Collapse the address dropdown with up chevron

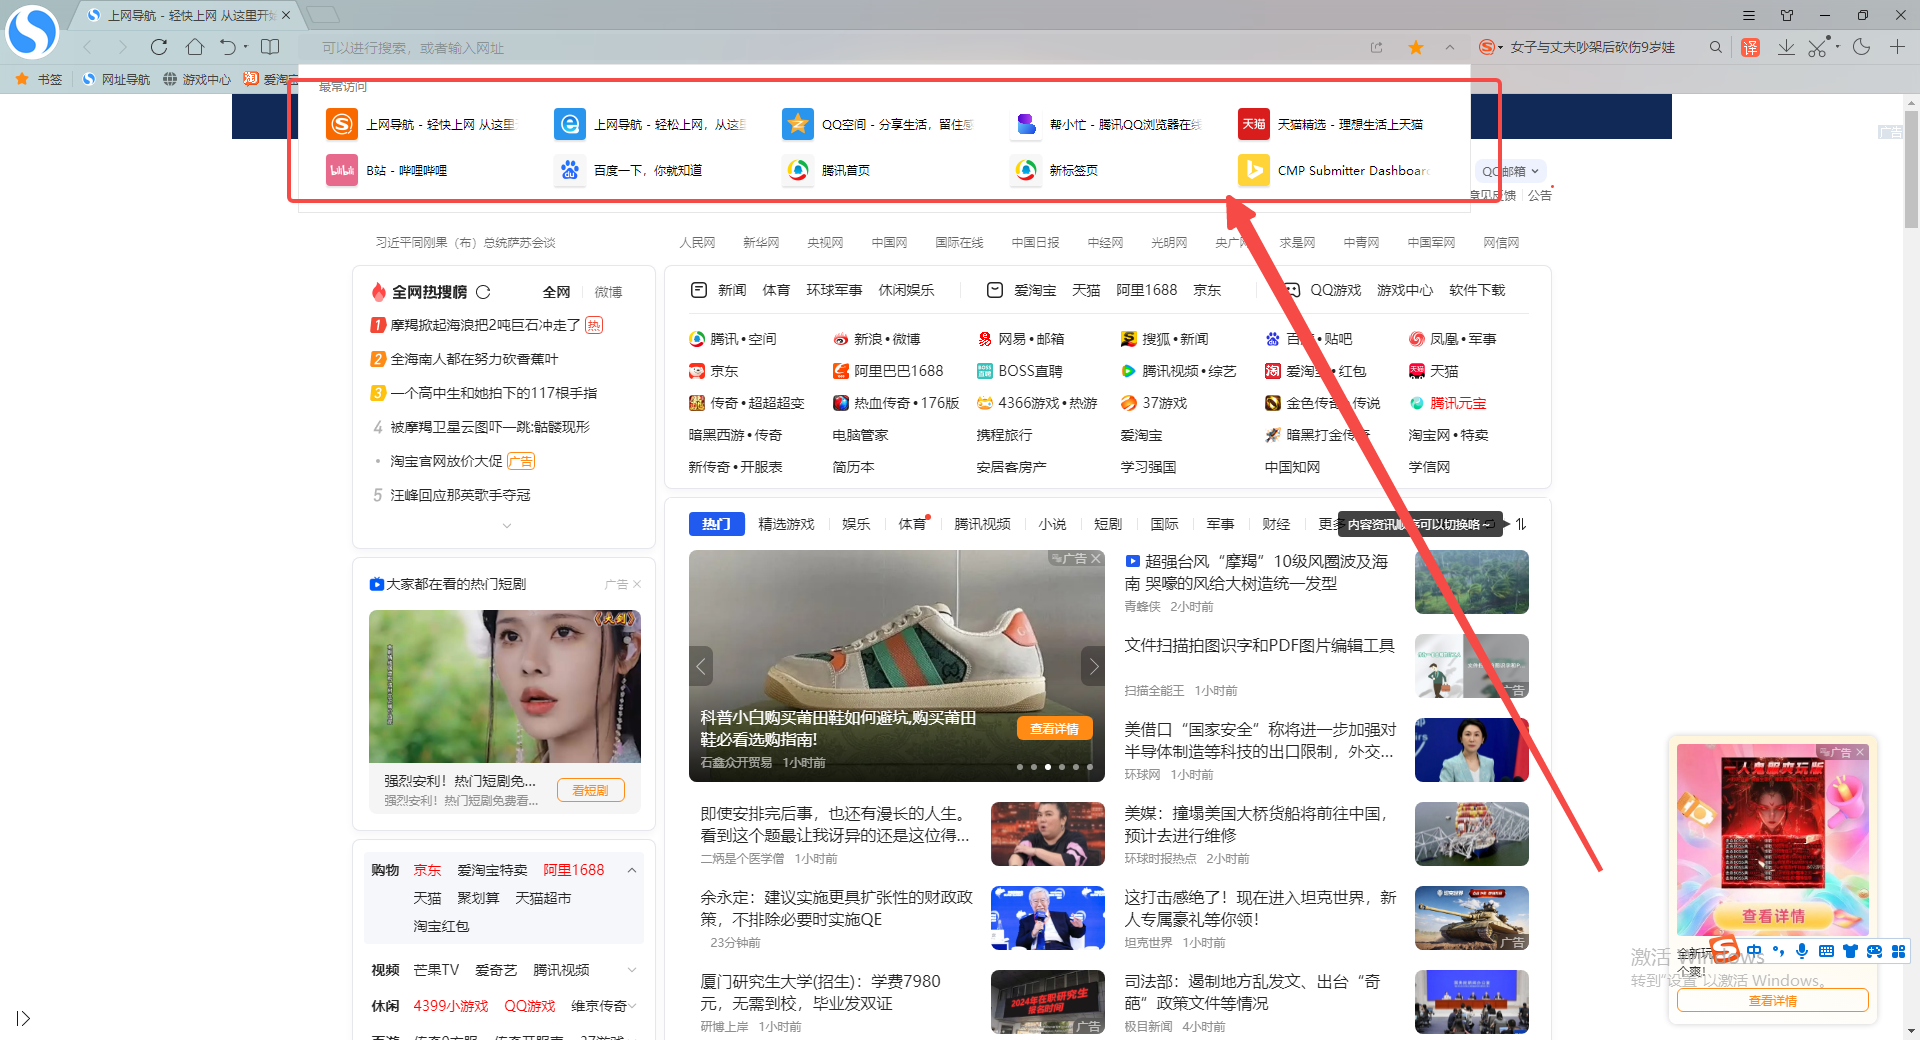[x=1450, y=47]
